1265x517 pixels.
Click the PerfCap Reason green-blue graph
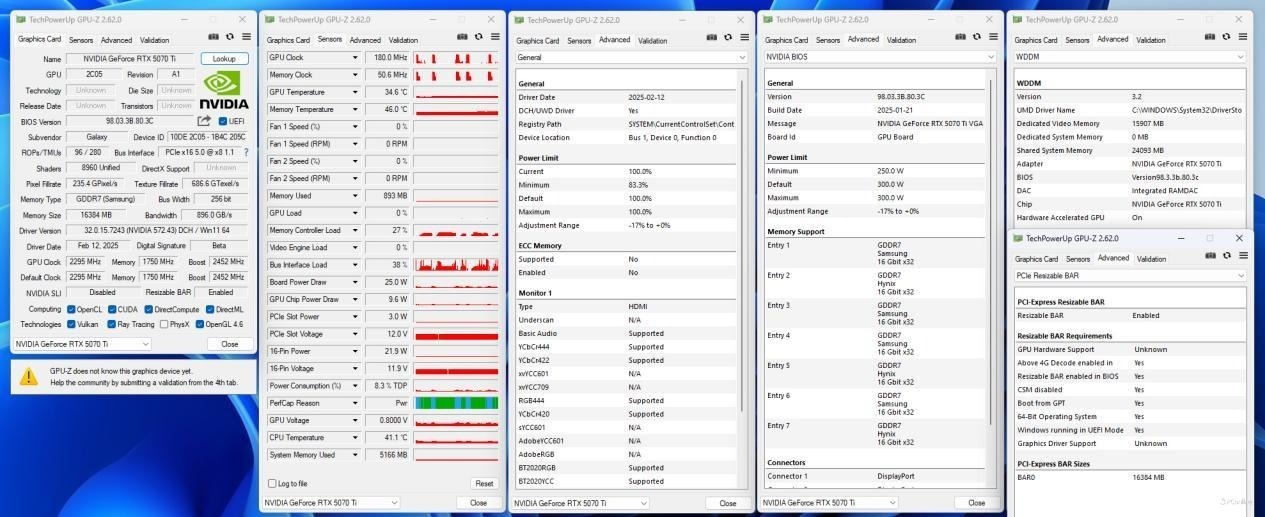pyautogui.click(x=456, y=403)
